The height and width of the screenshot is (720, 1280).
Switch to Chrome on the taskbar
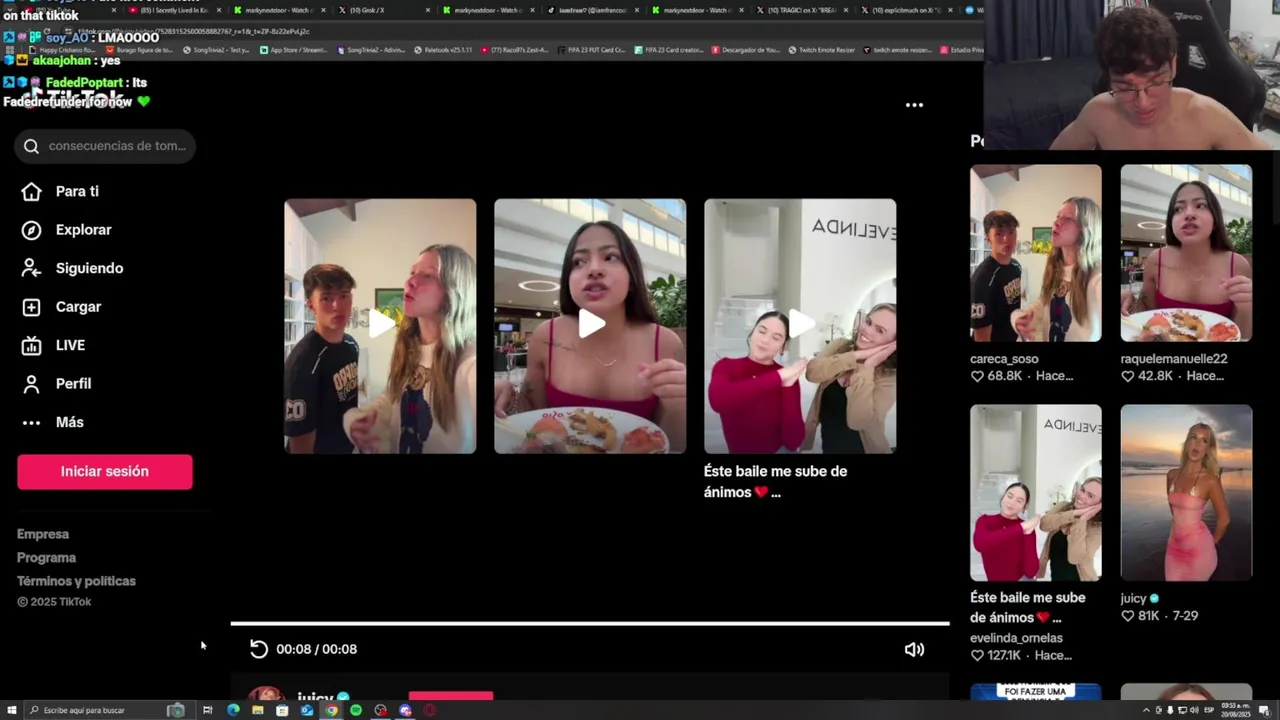[331, 710]
